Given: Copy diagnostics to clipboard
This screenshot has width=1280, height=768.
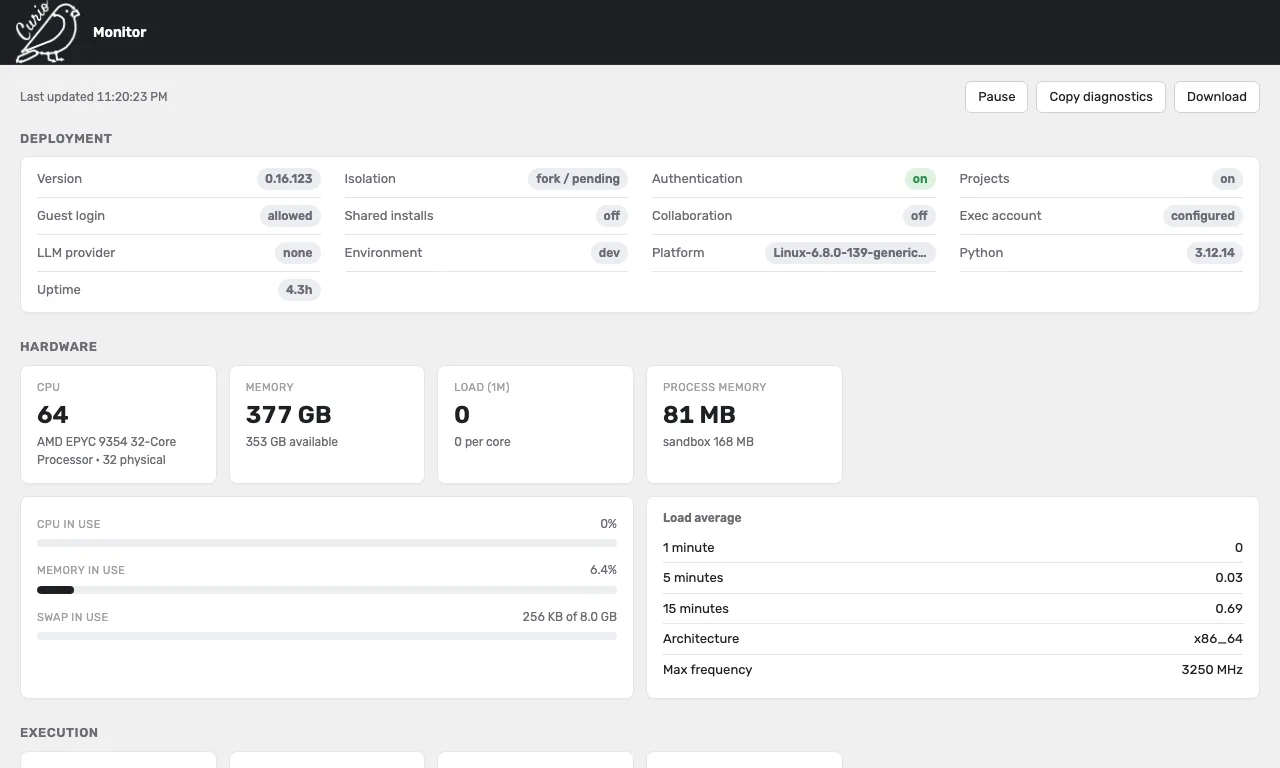Looking at the screenshot, I should click(x=1101, y=97).
